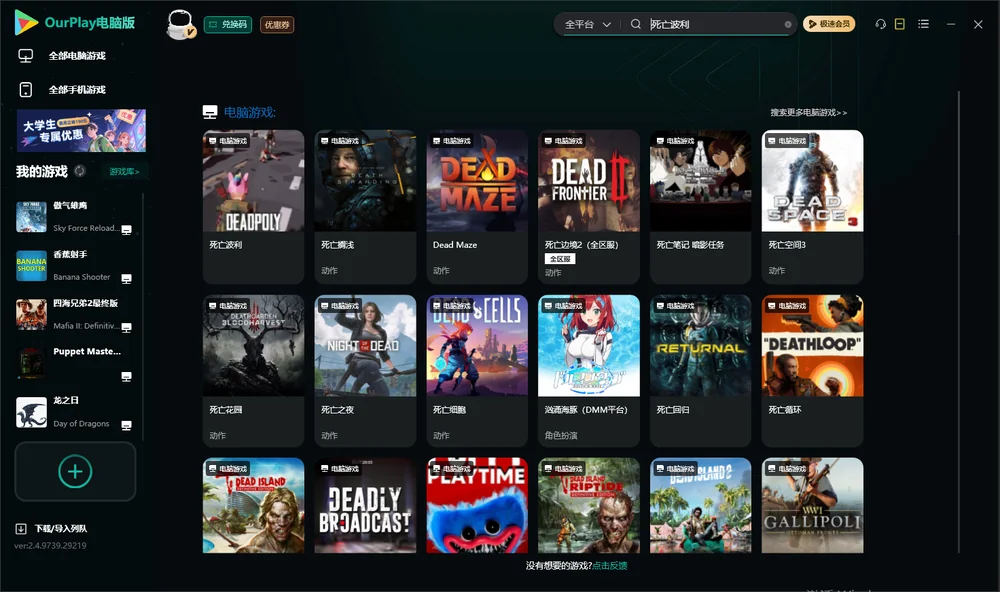Click the 死亡笔记 暗影任务 game title
Screen dimensions: 1000x592
click(690, 245)
